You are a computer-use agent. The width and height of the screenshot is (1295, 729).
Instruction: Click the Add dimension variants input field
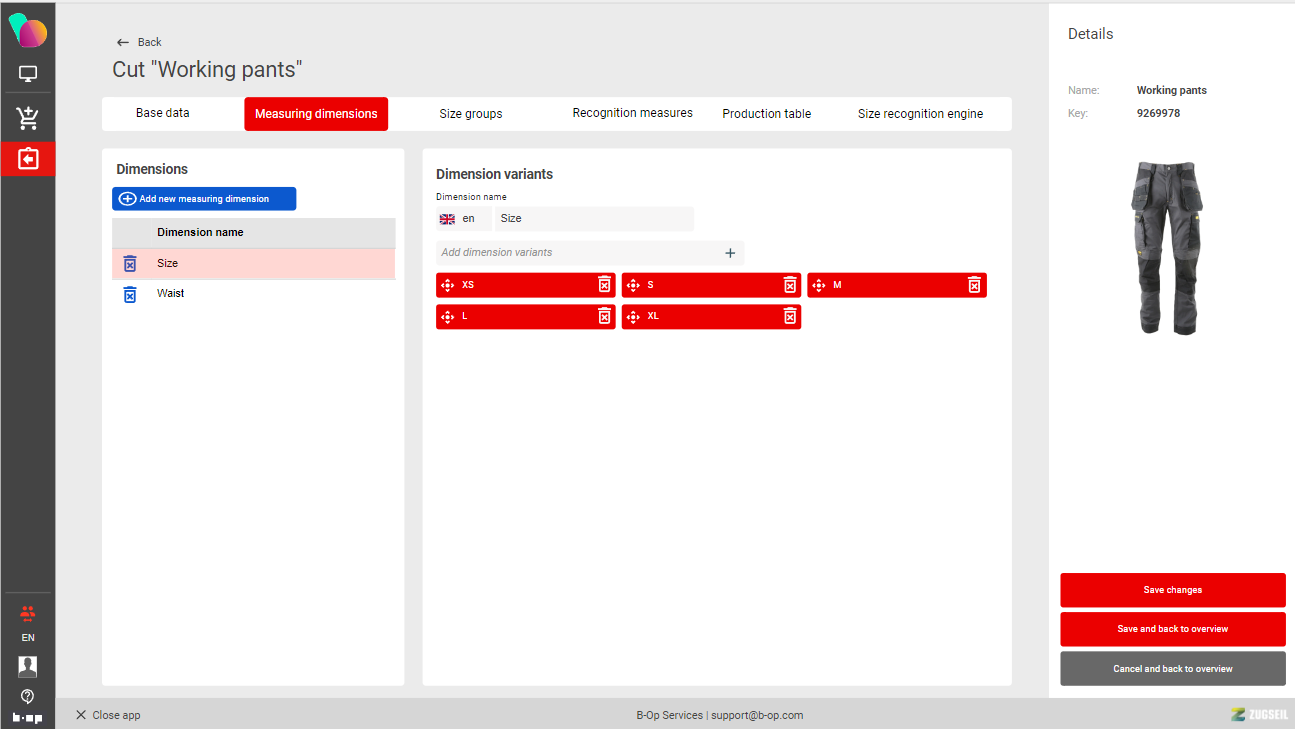[578, 253]
